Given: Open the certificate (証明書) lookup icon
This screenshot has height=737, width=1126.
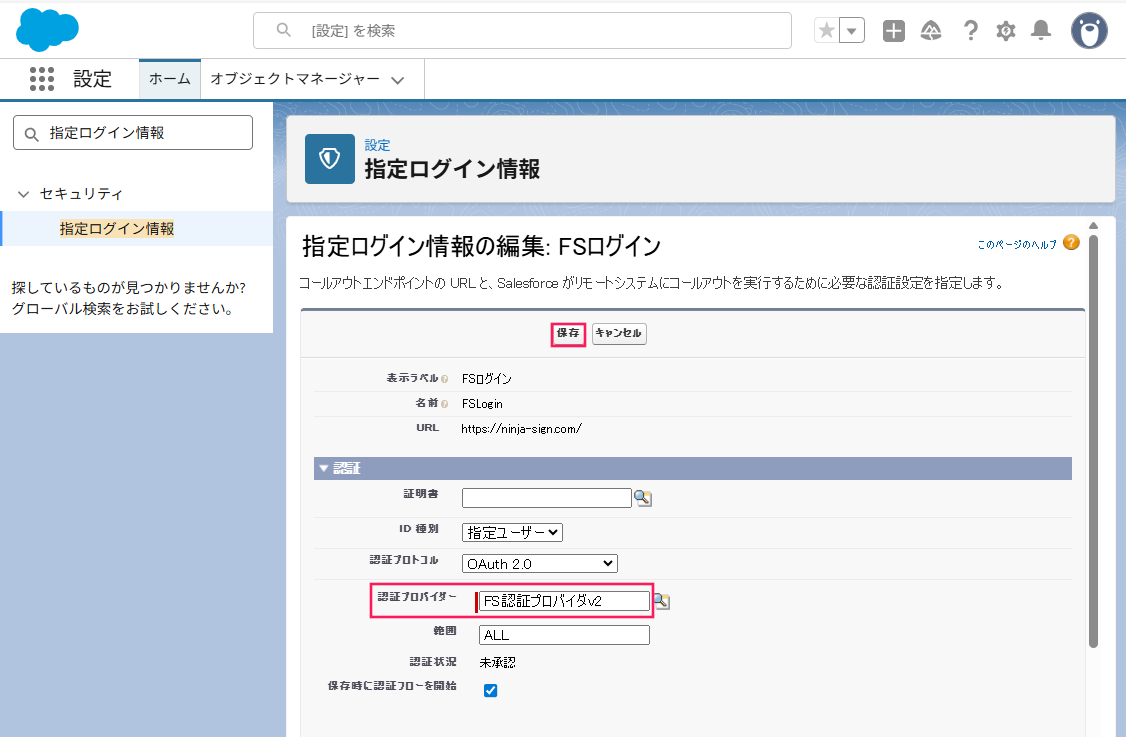Looking at the screenshot, I should 643,498.
